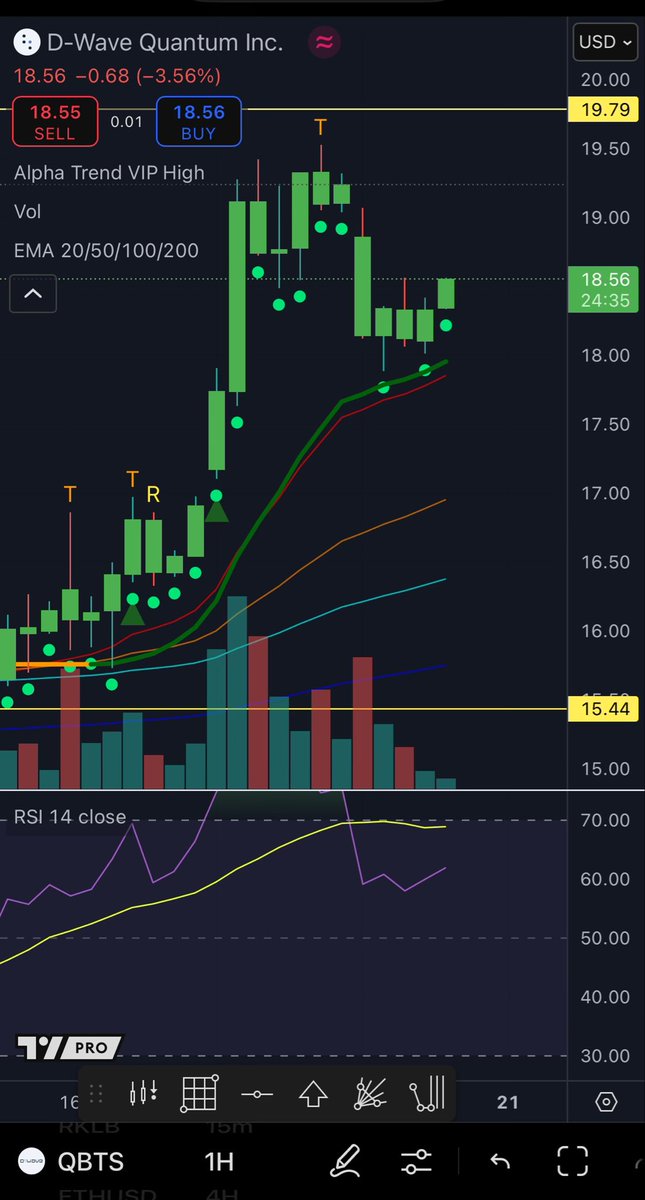
Task: Open the USD currency dropdown
Action: click(605, 42)
